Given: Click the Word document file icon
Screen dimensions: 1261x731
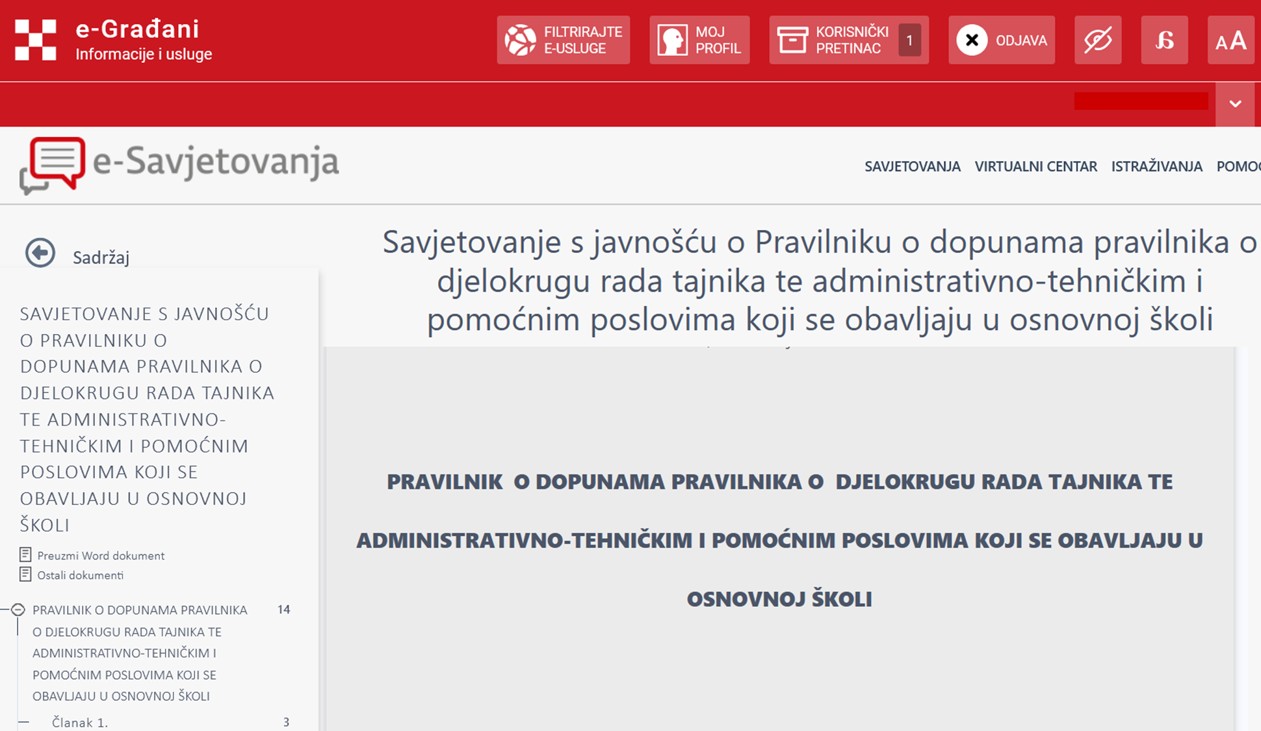Looking at the screenshot, I should [x=26, y=554].
